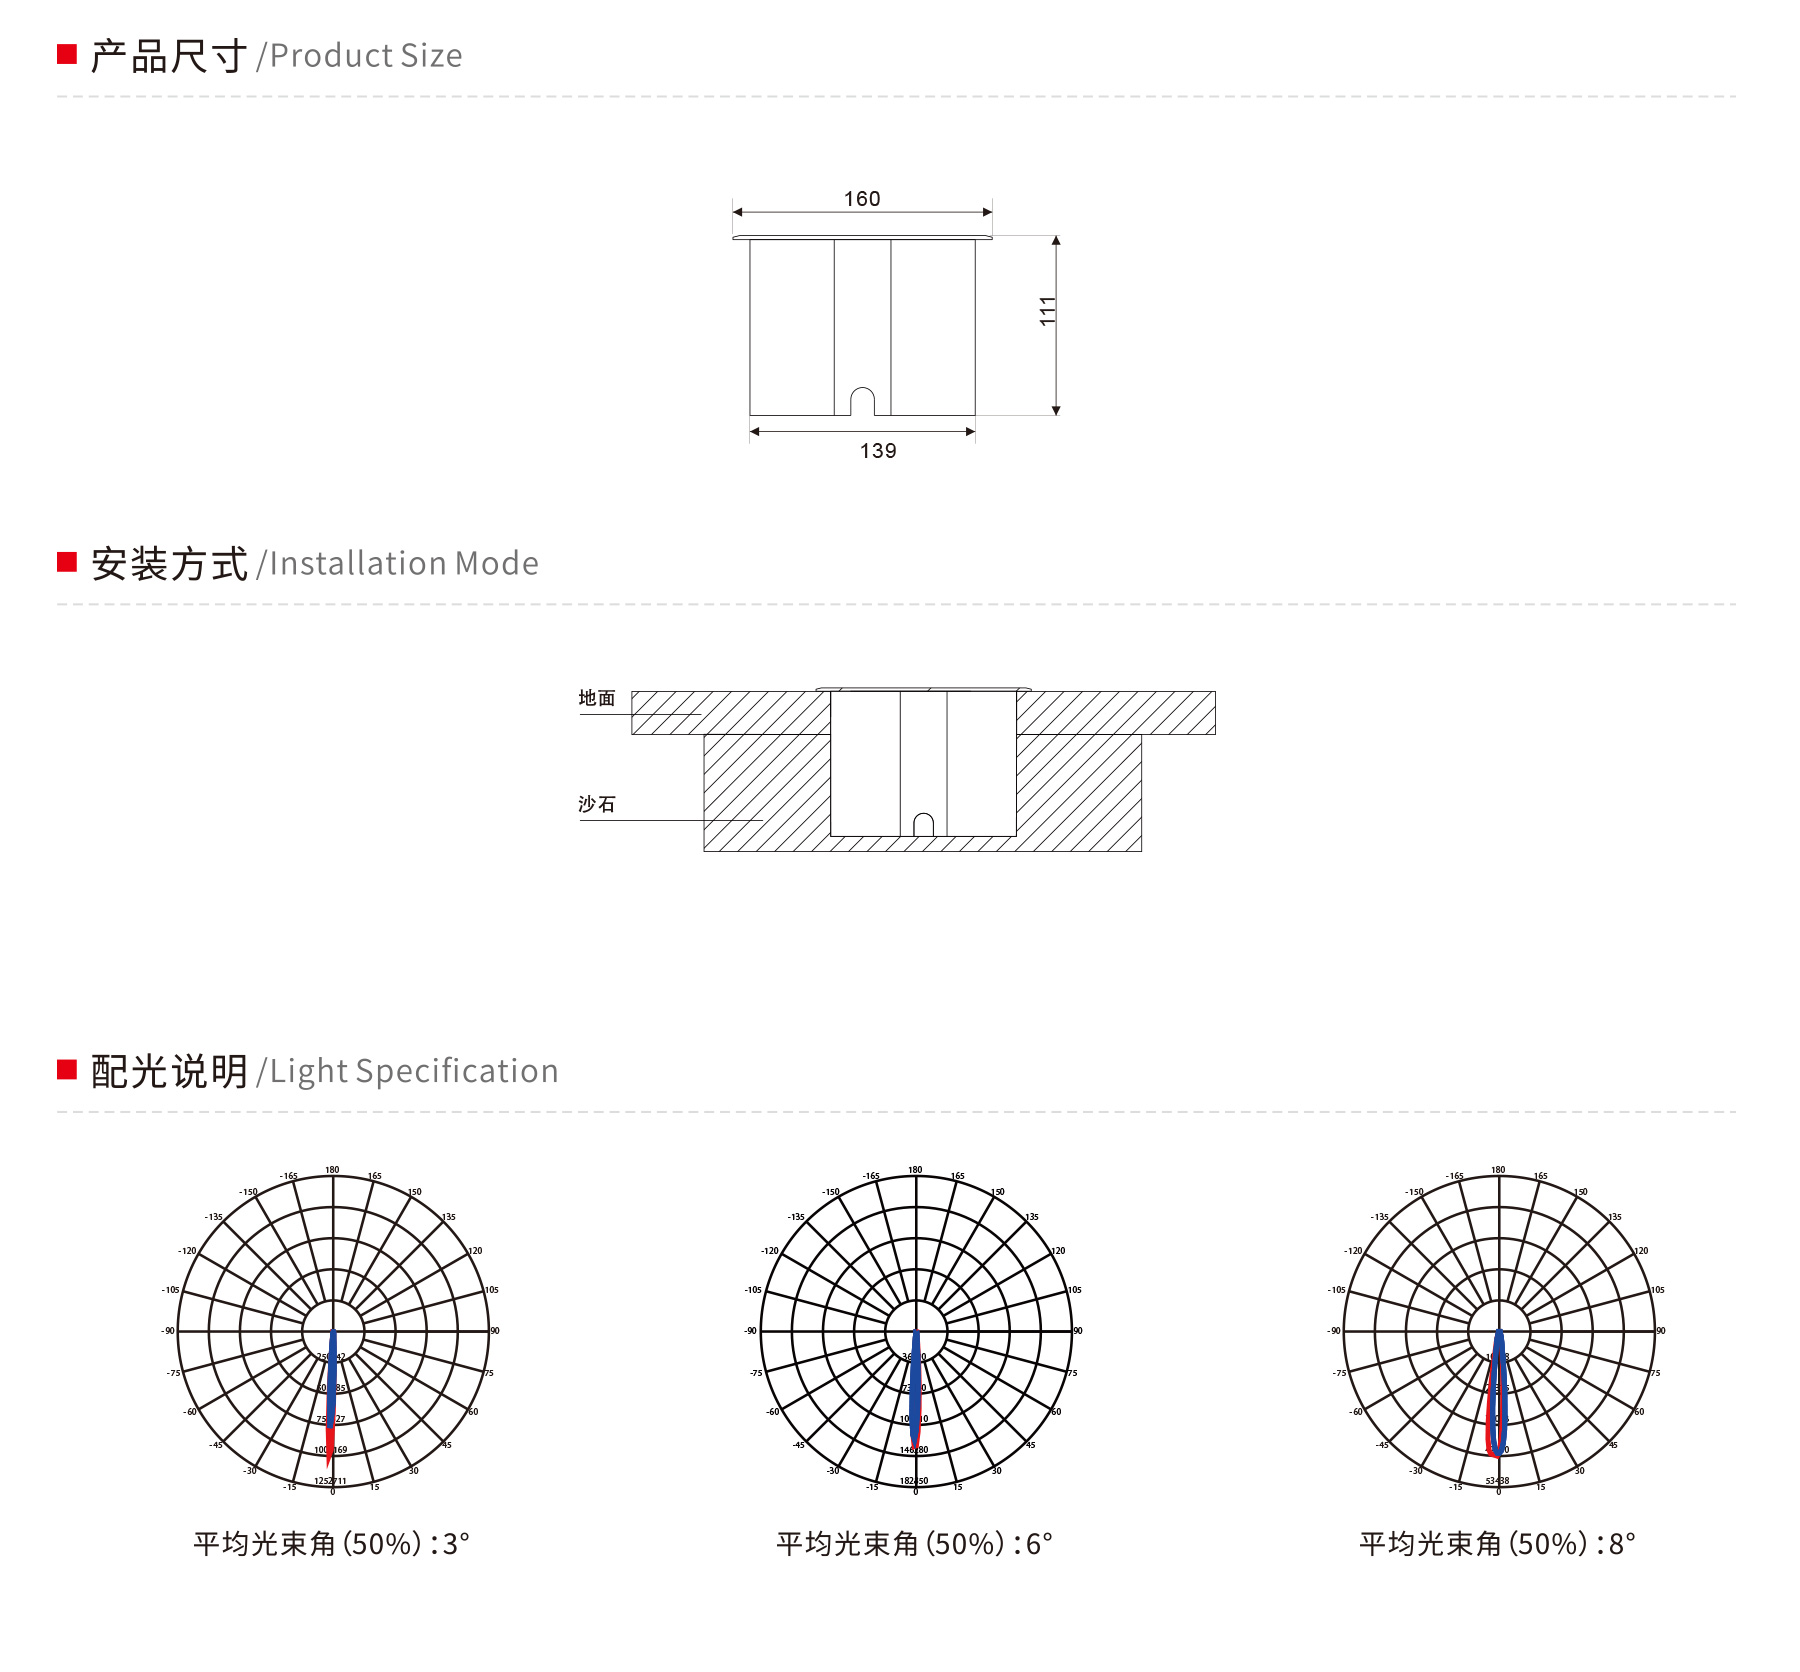Select the 6° beam angle polar diagram
1800x1672 pixels.
(x=915, y=1330)
